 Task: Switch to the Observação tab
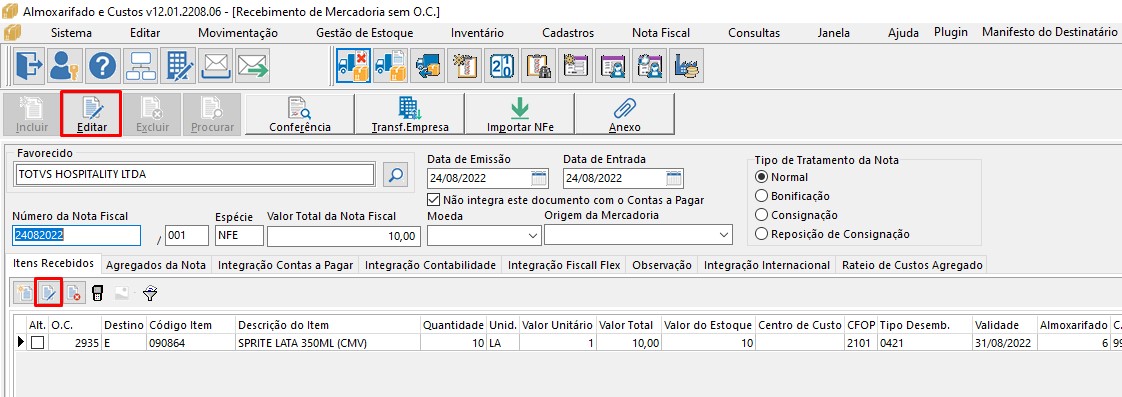click(662, 265)
